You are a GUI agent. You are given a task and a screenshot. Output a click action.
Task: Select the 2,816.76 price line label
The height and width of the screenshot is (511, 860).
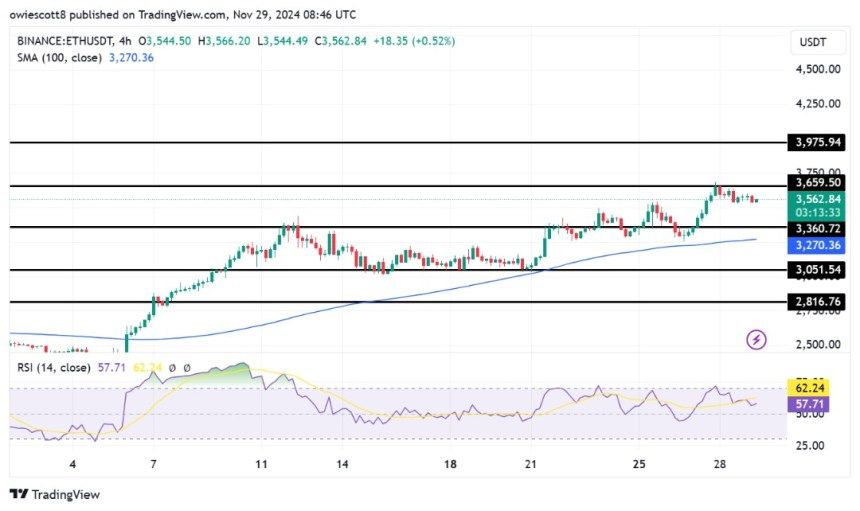(817, 301)
